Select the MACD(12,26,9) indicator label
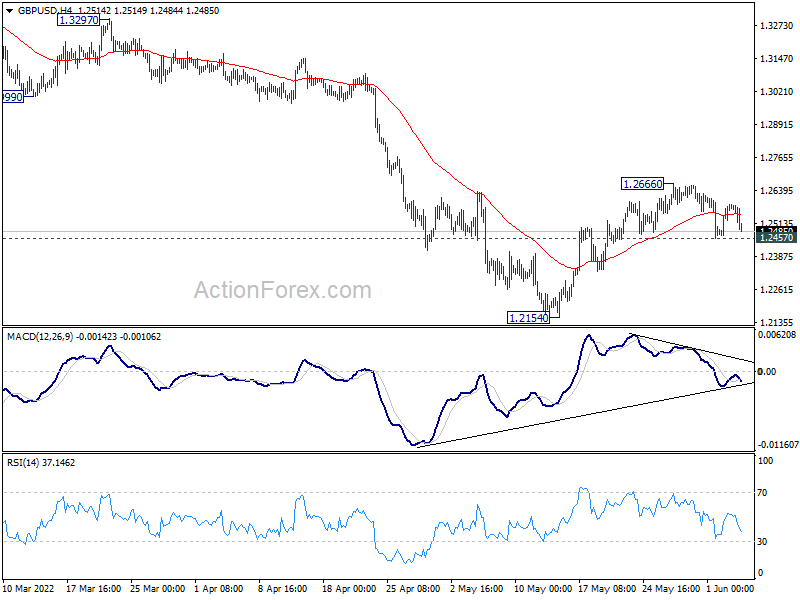The image size is (800, 600). tap(40, 337)
